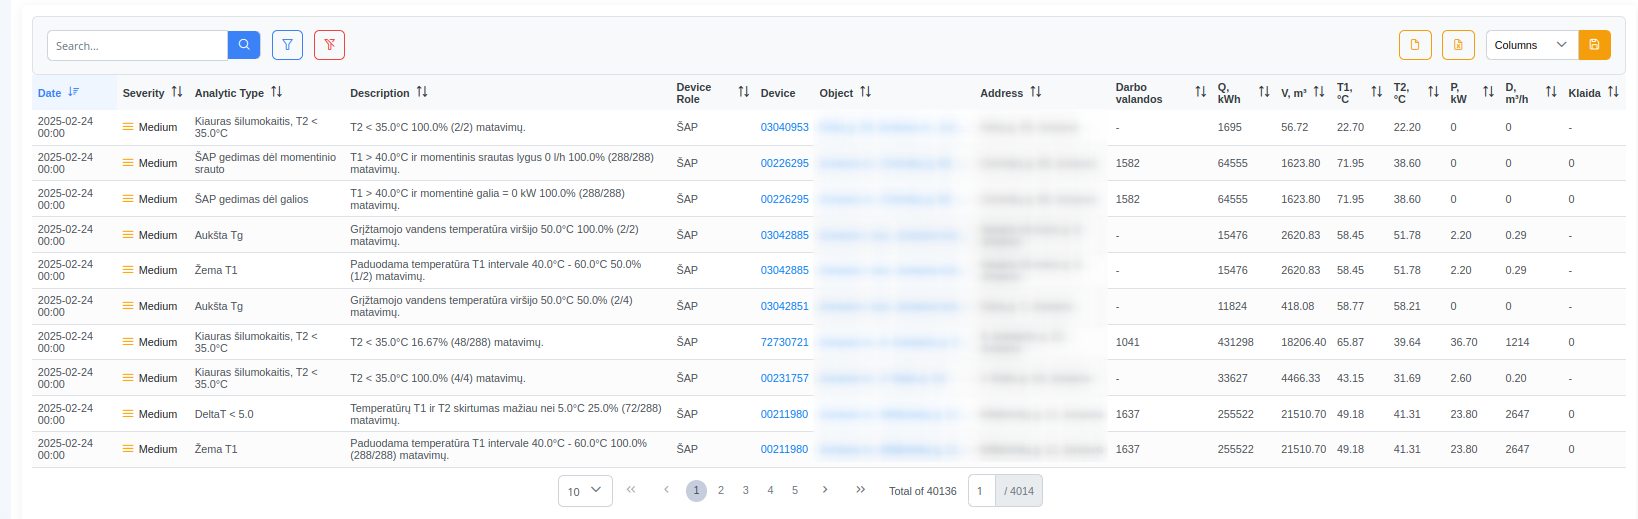Go to page 3 in pagination
The width and height of the screenshot is (1638, 519).
tap(745, 491)
